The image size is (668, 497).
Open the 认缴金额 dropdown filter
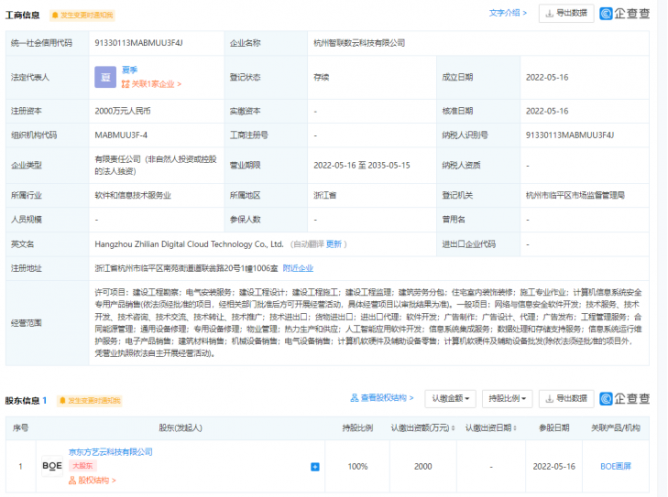point(450,399)
